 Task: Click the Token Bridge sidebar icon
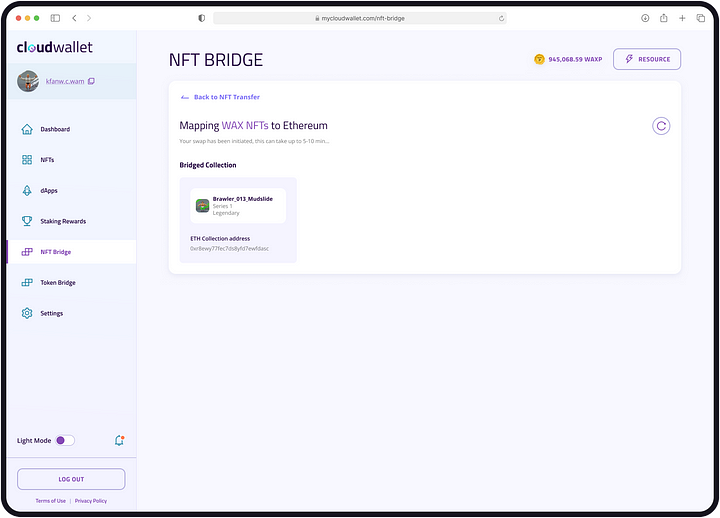pos(27,282)
